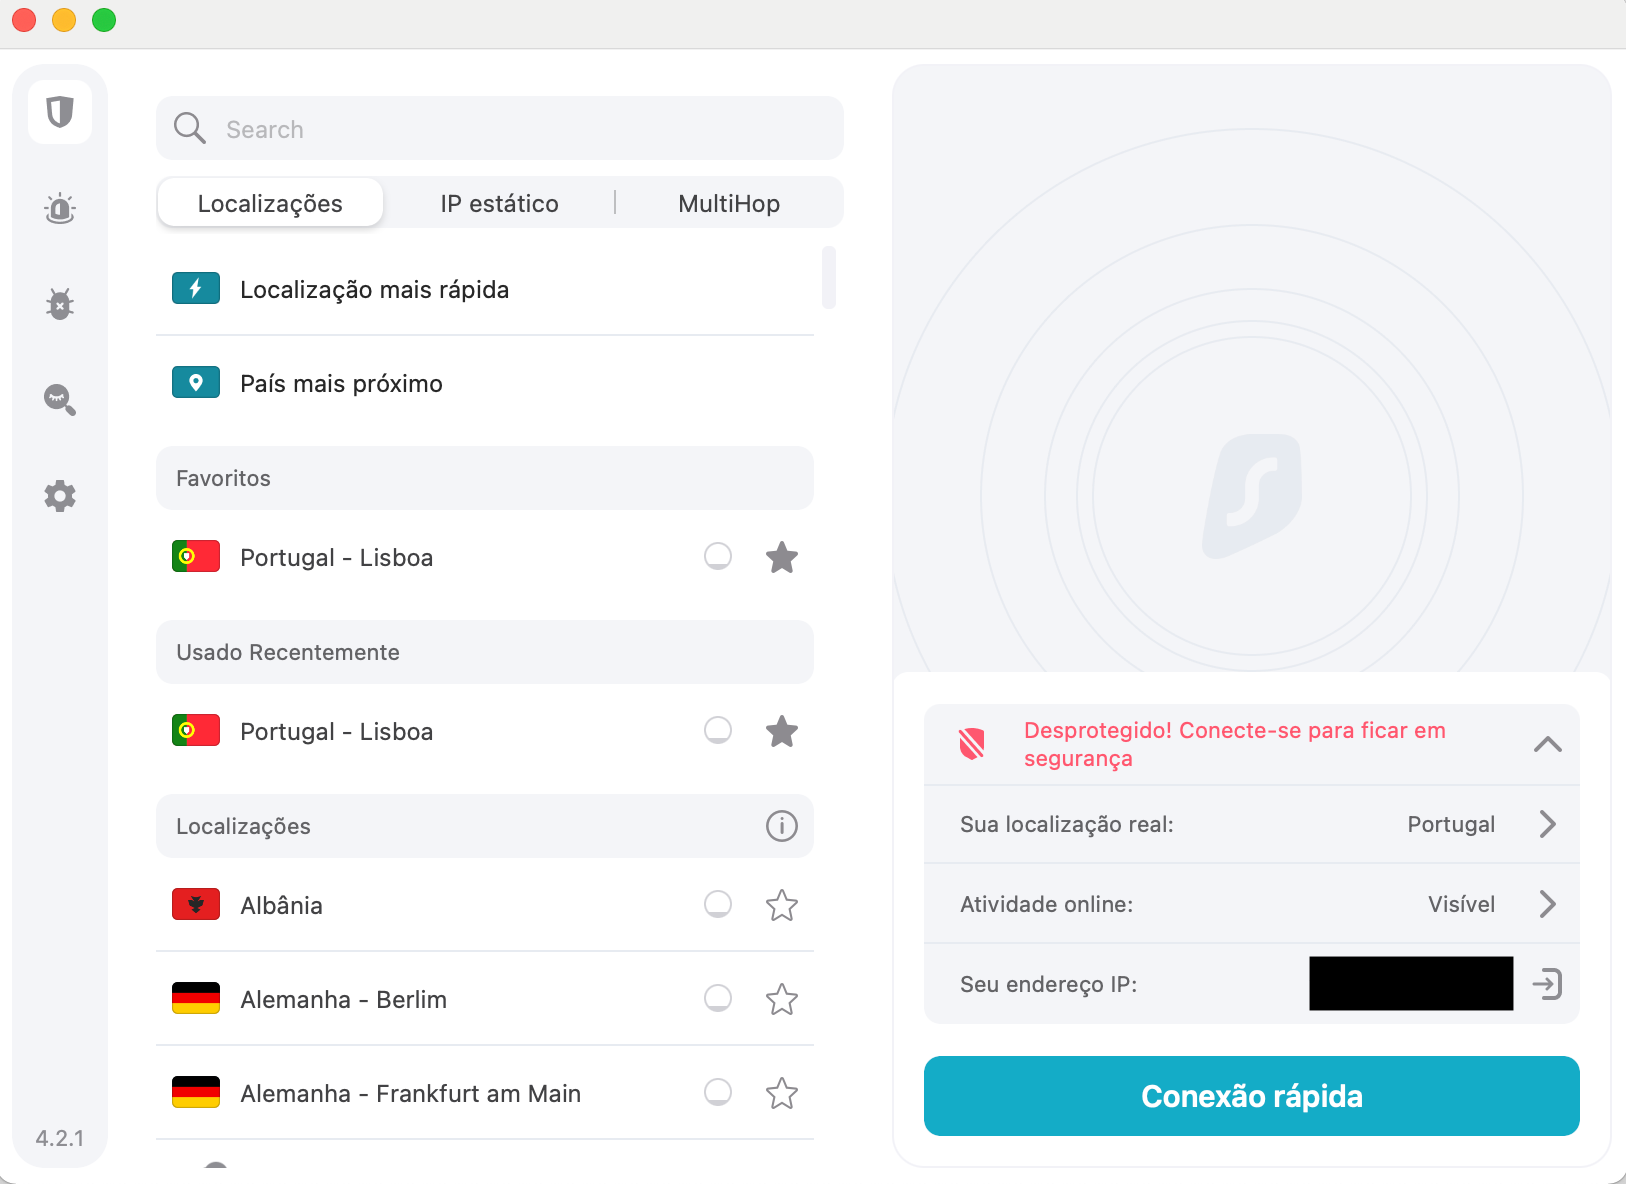The width and height of the screenshot is (1626, 1184).
Task: Open the Antivirus bug section in sidebar
Action: pos(60,303)
